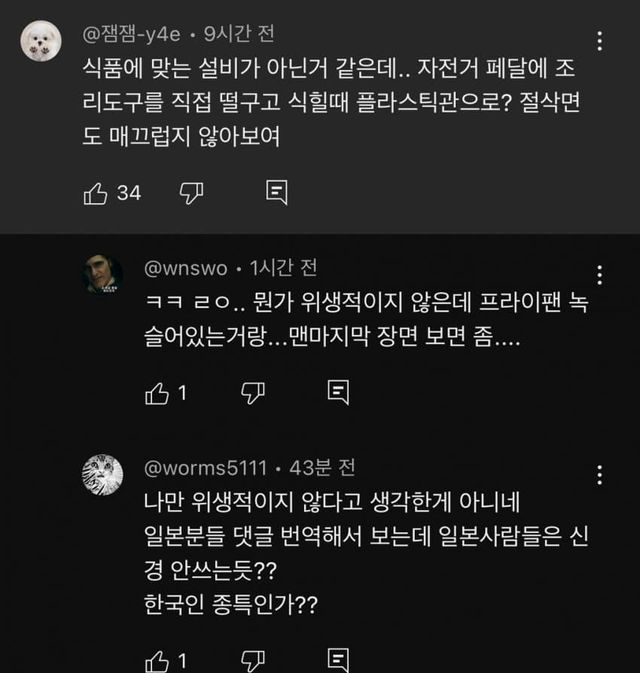Like the comment by @잼잼-y4e
The width and height of the screenshot is (640, 673).
point(96,193)
